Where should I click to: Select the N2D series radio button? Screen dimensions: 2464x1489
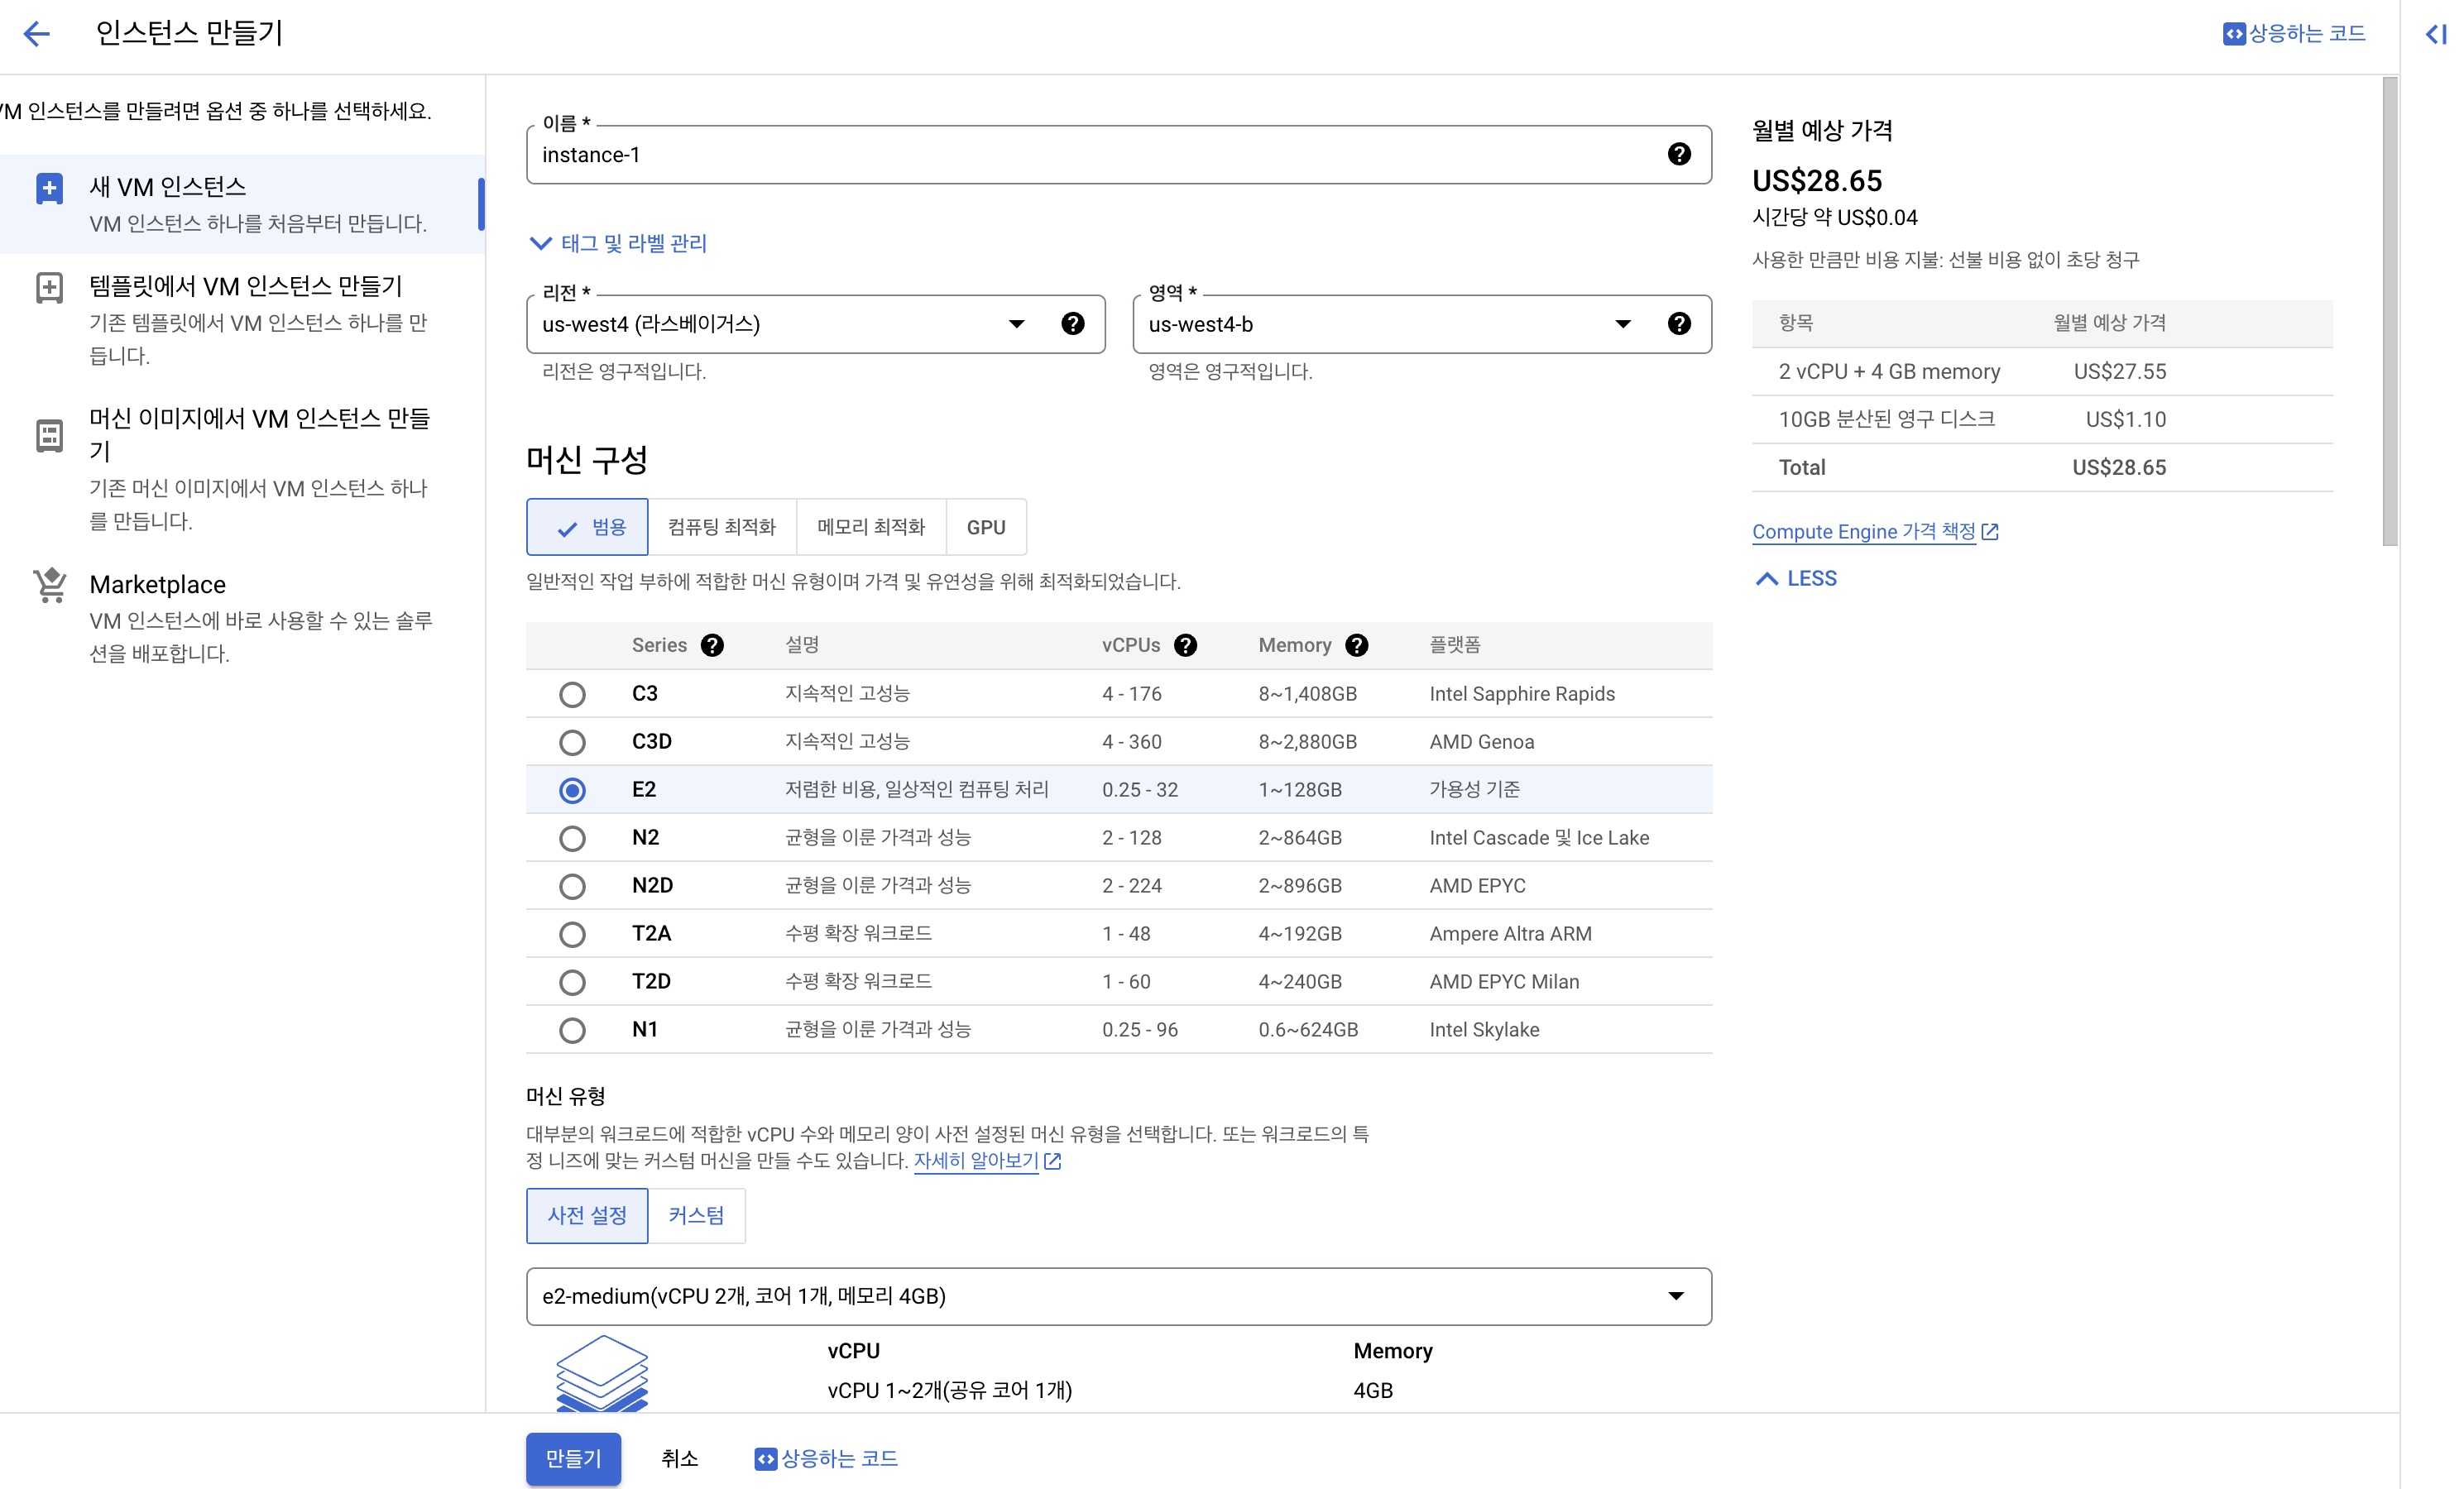coord(572,886)
